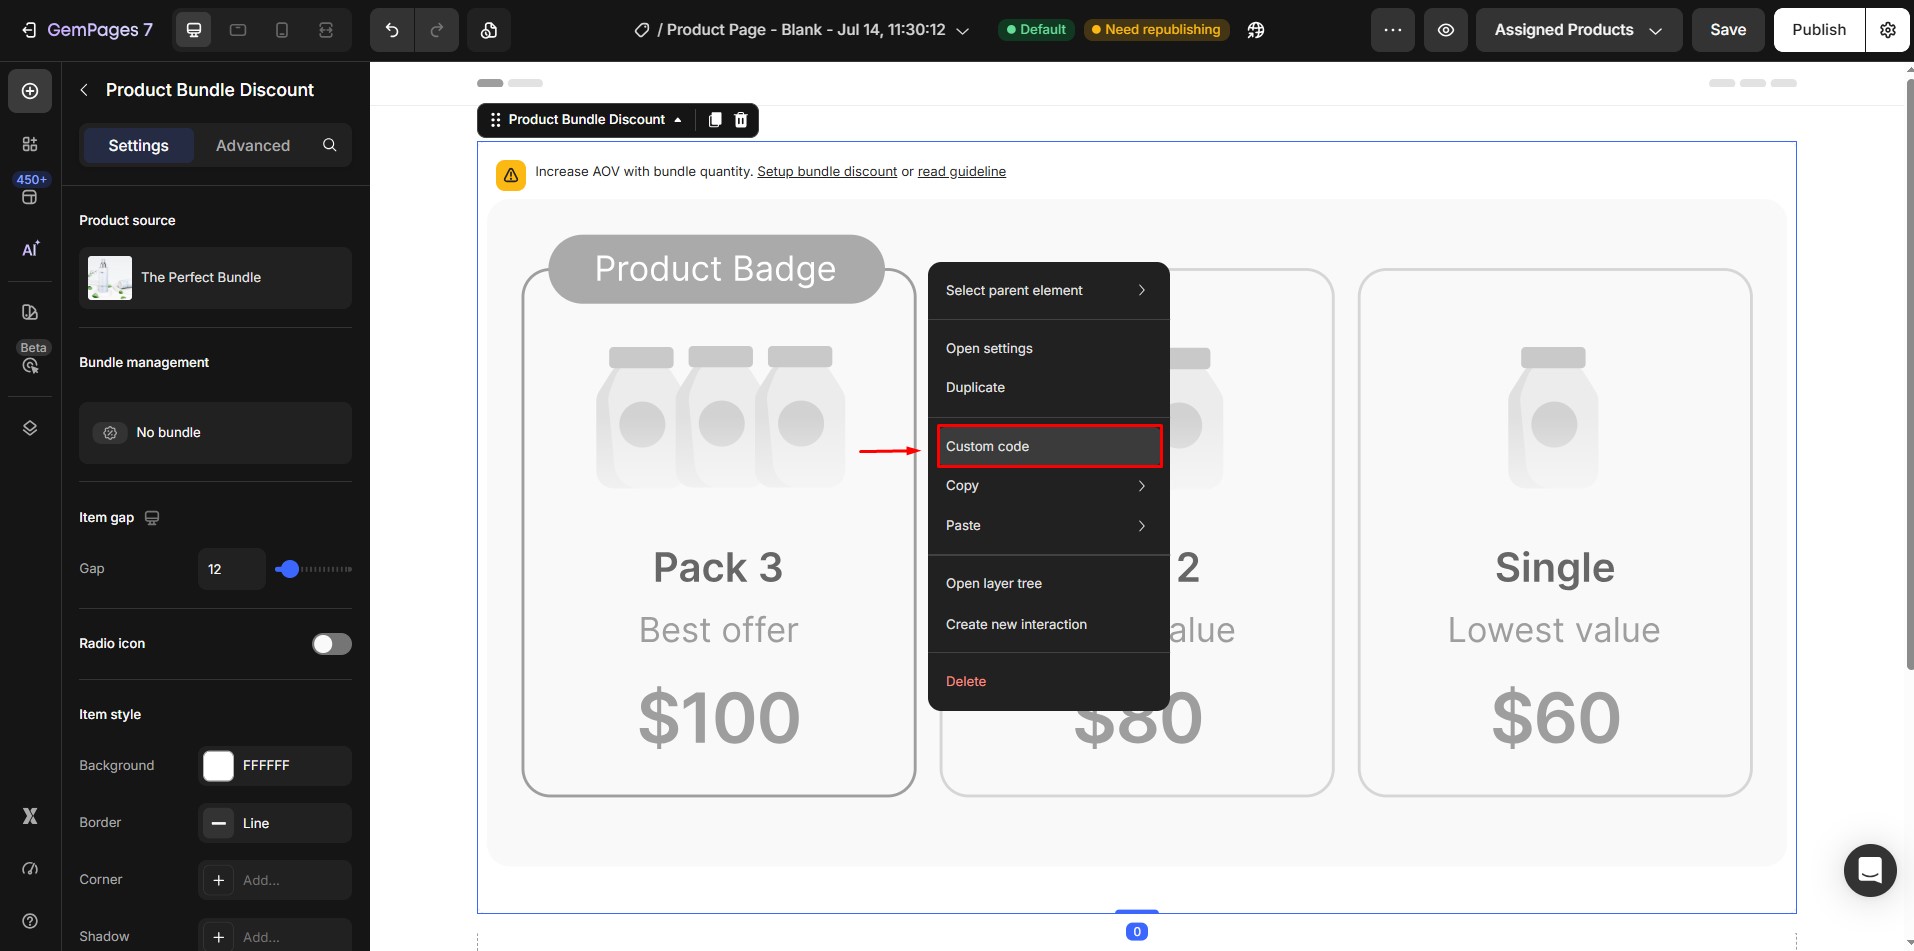1914x951 pixels.
Task: Open the layers sidebar icon
Action: tap(30, 428)
